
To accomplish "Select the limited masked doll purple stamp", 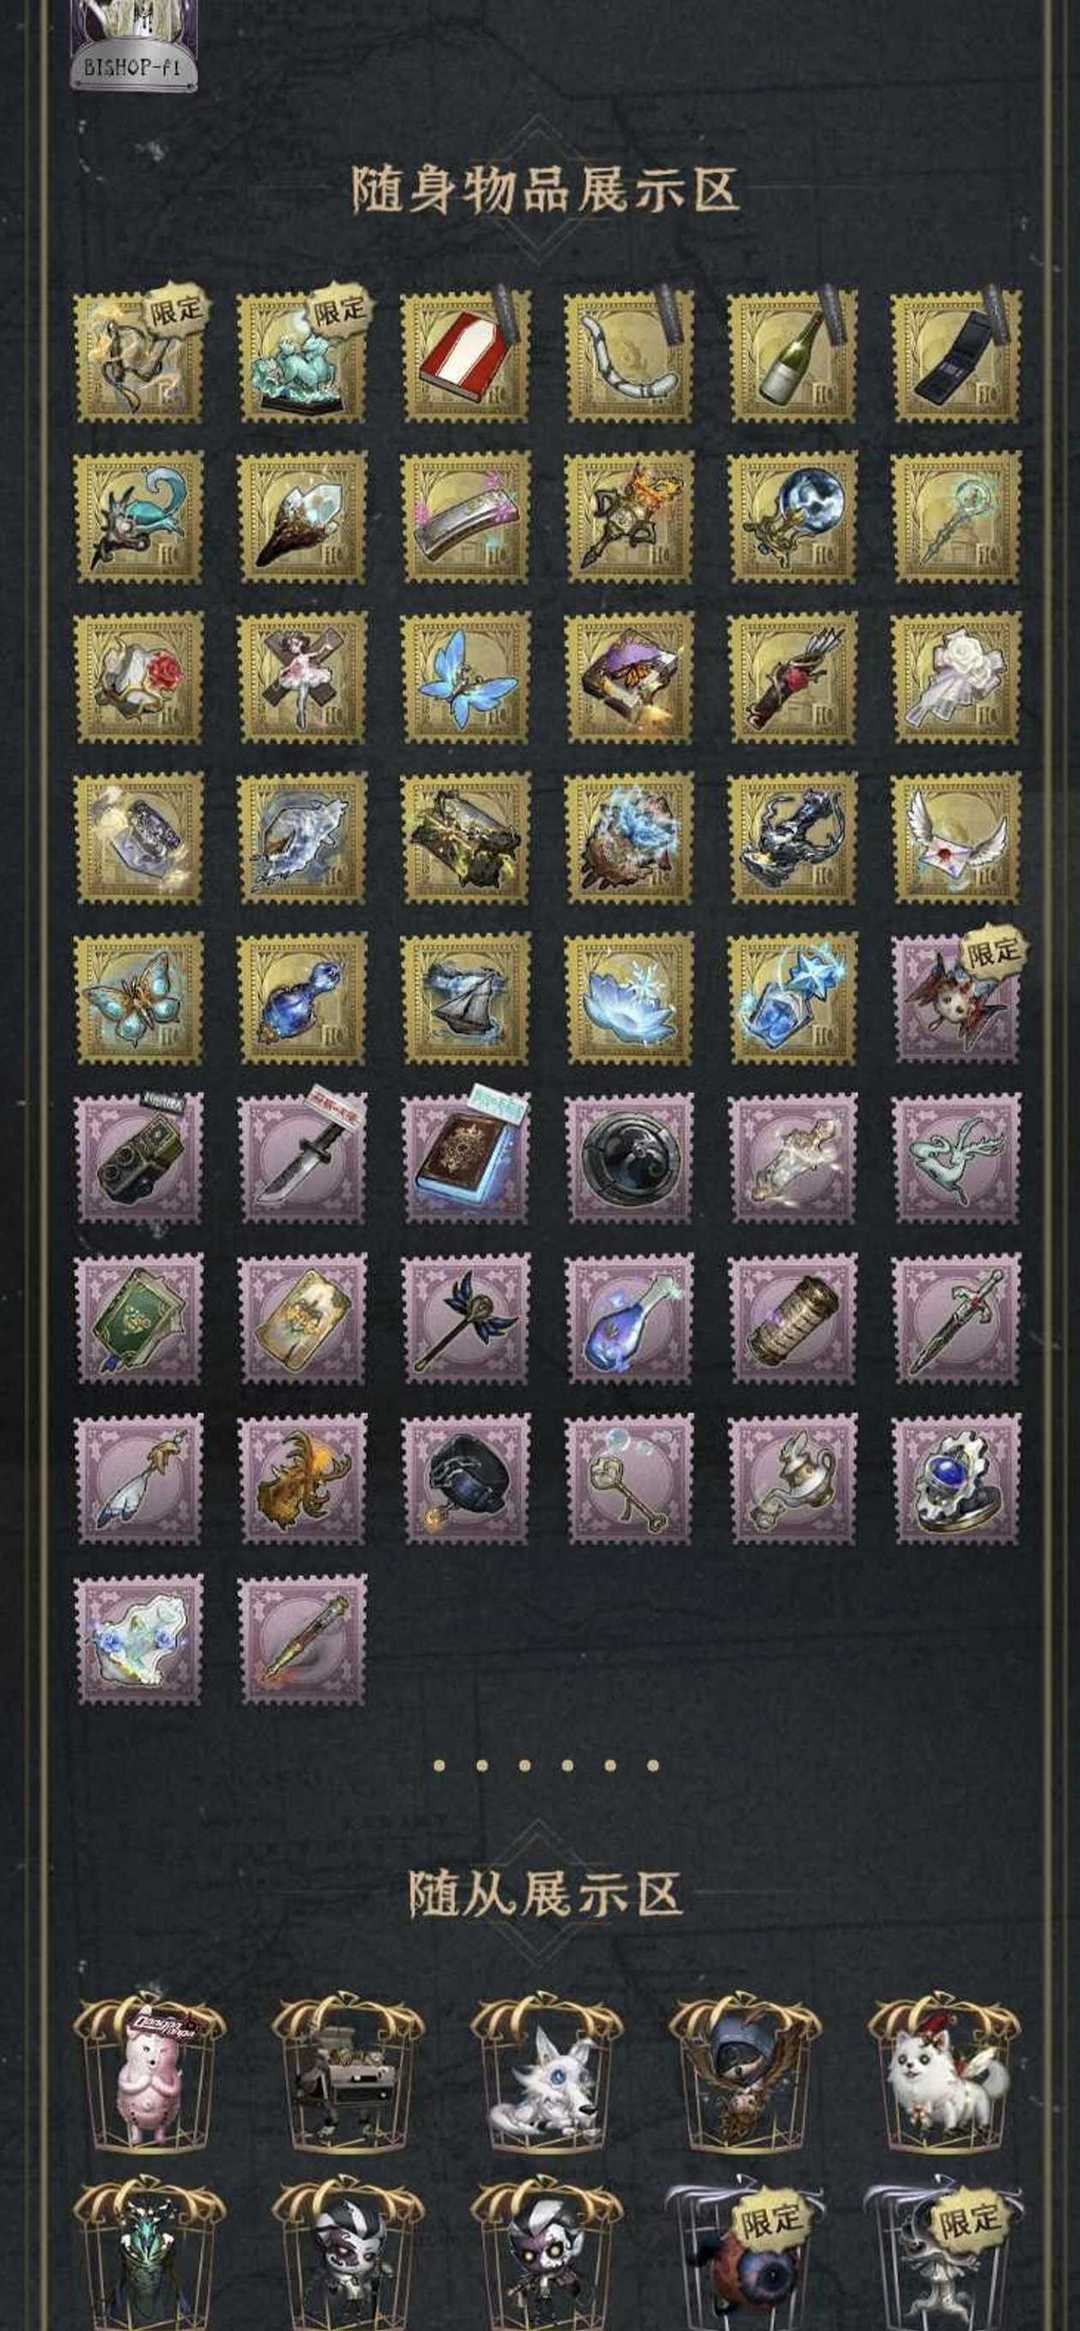I will [x=957, y=998].
